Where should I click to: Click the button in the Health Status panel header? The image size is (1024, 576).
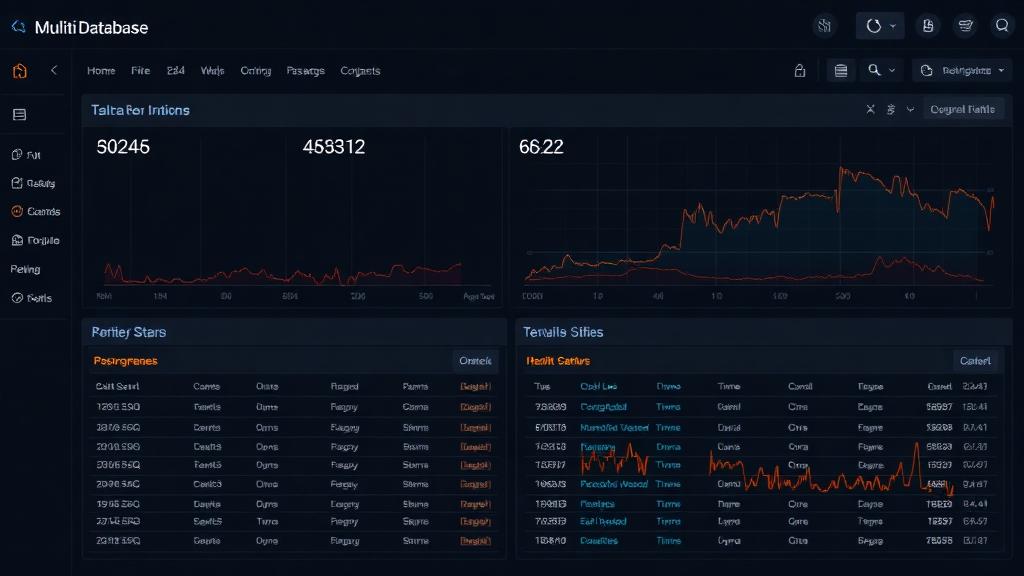coord(975,361)
